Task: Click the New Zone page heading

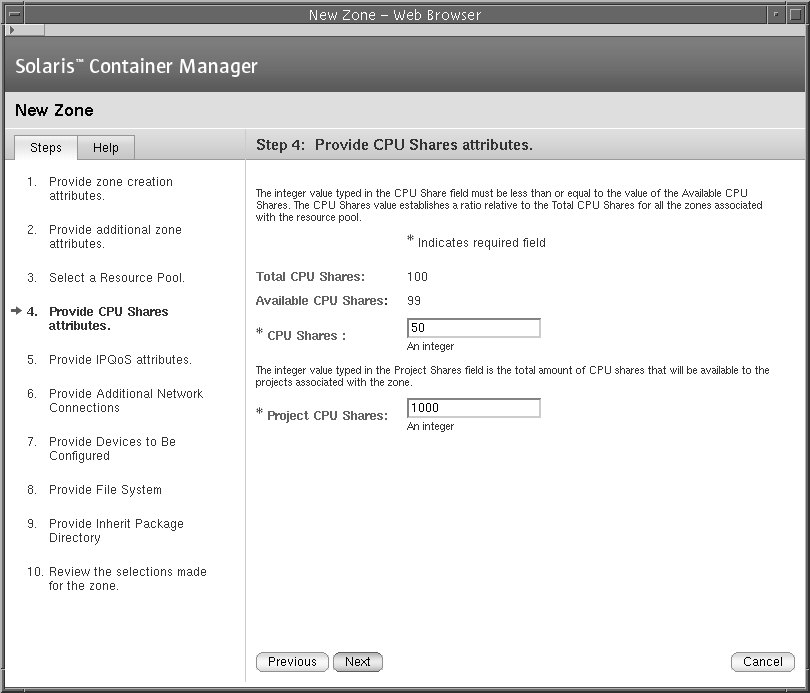Action: tap(54, 111)
